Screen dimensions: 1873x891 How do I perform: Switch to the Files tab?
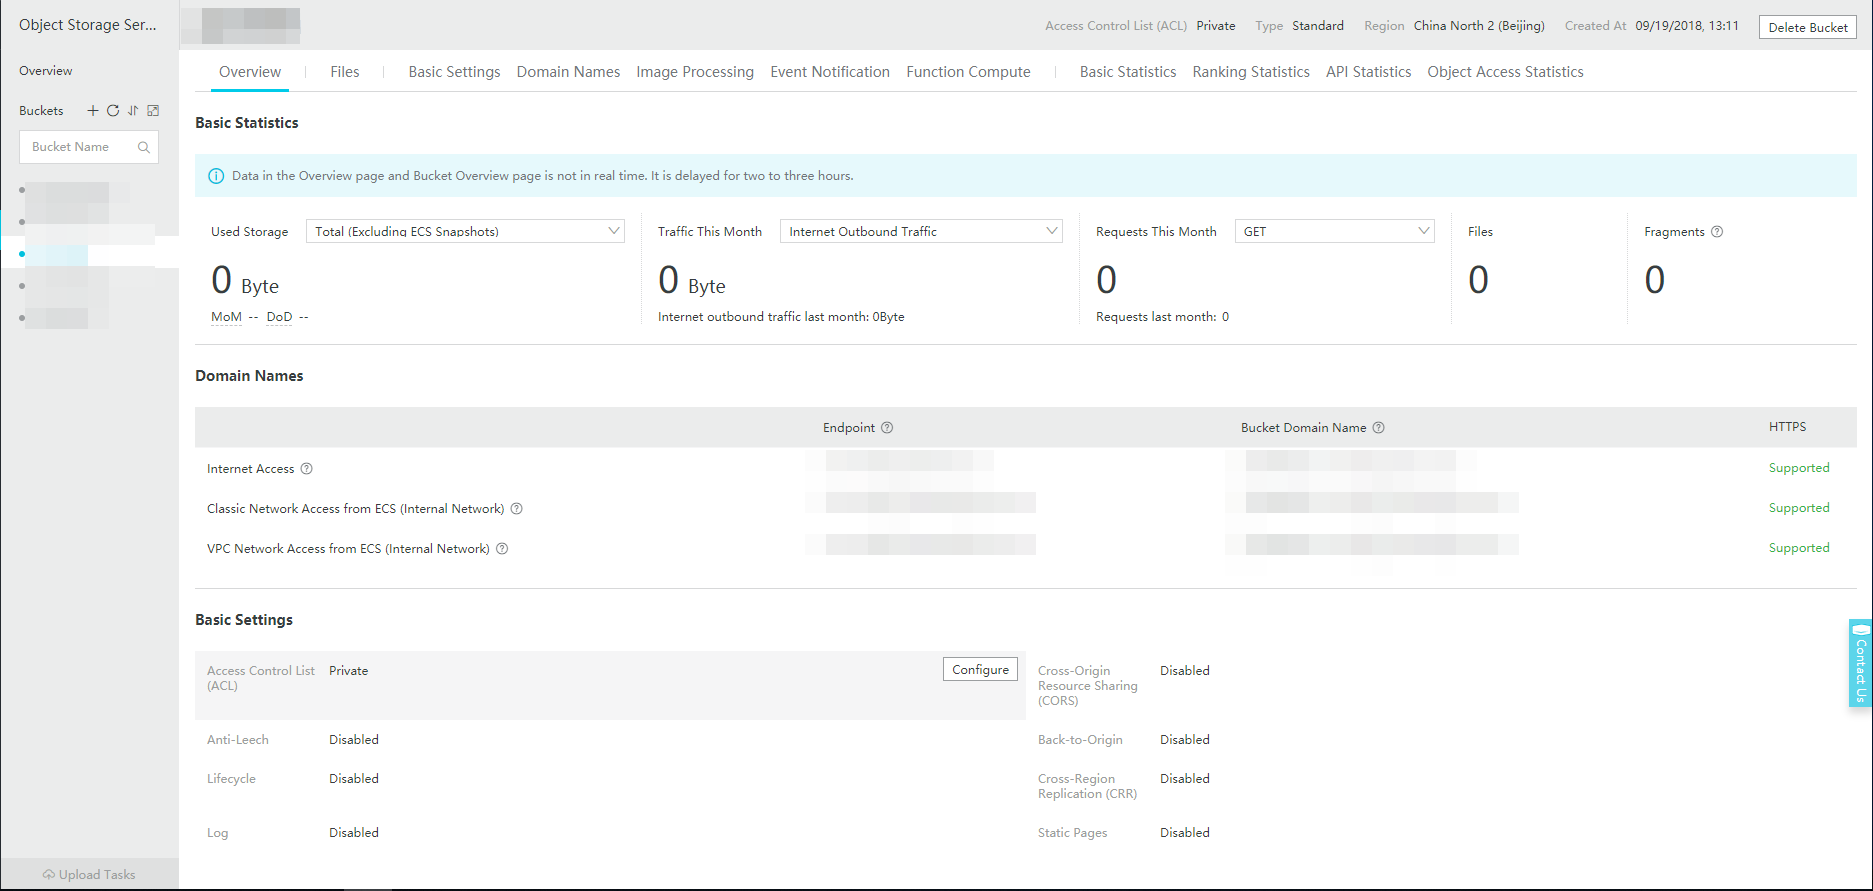coord(345,72)
